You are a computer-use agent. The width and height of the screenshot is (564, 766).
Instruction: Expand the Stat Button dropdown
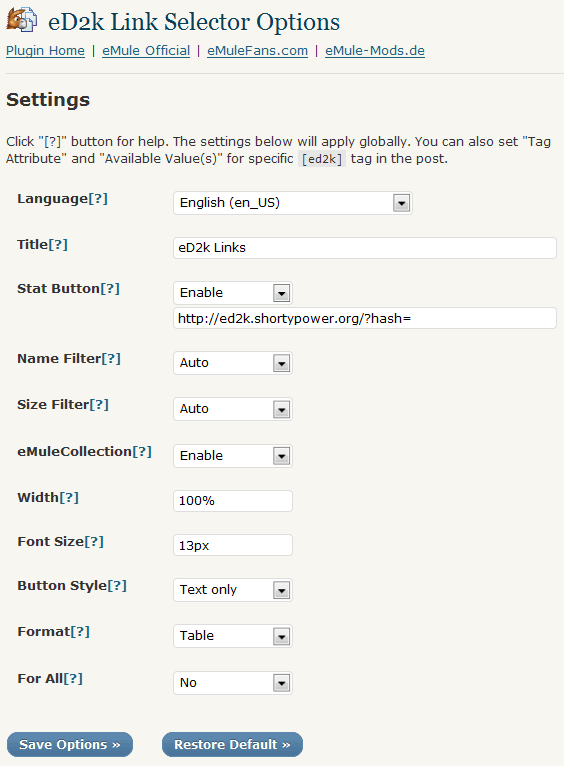pos(233,293)
